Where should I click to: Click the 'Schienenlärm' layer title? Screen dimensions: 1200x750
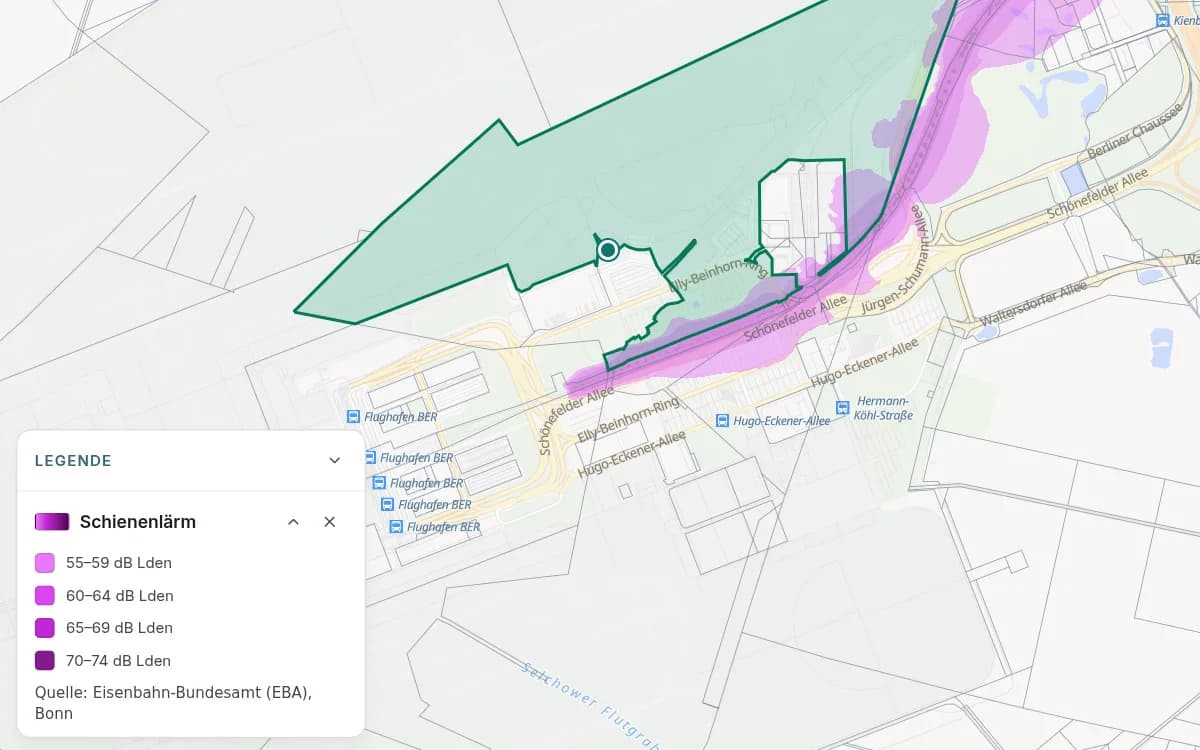[138, 522]
